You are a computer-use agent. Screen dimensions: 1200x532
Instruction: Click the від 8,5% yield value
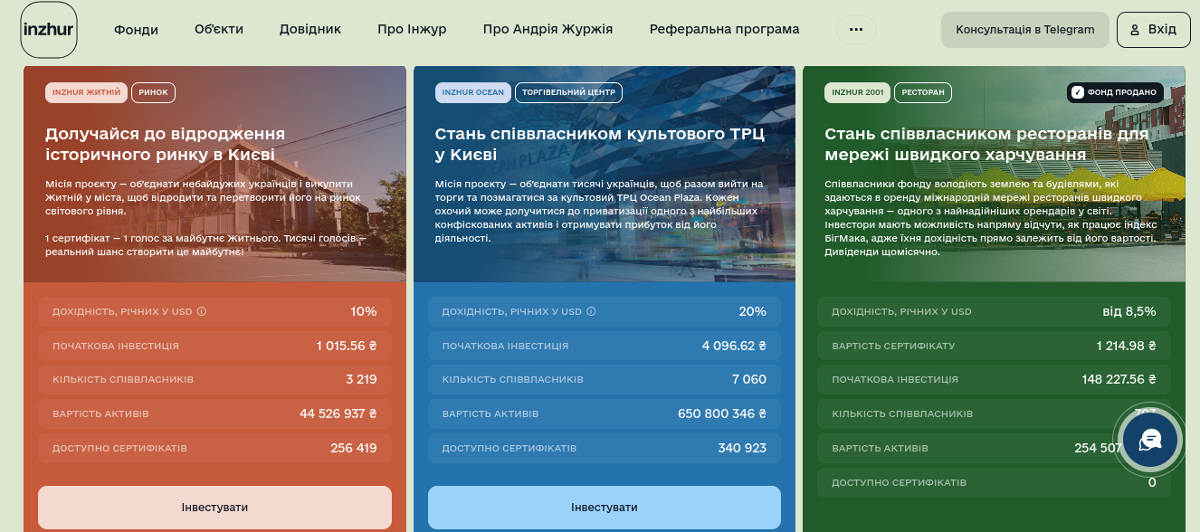pos(1129,312)
